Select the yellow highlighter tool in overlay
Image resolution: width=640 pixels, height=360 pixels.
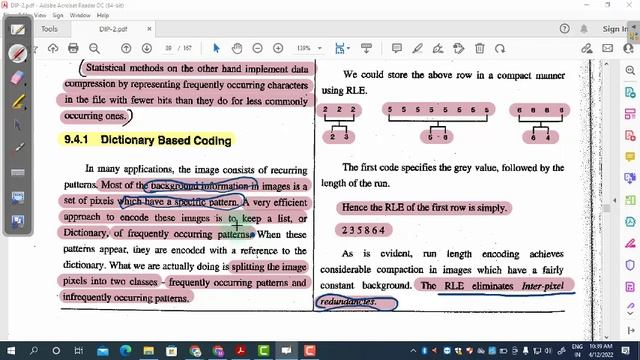(x=18, y=102)
